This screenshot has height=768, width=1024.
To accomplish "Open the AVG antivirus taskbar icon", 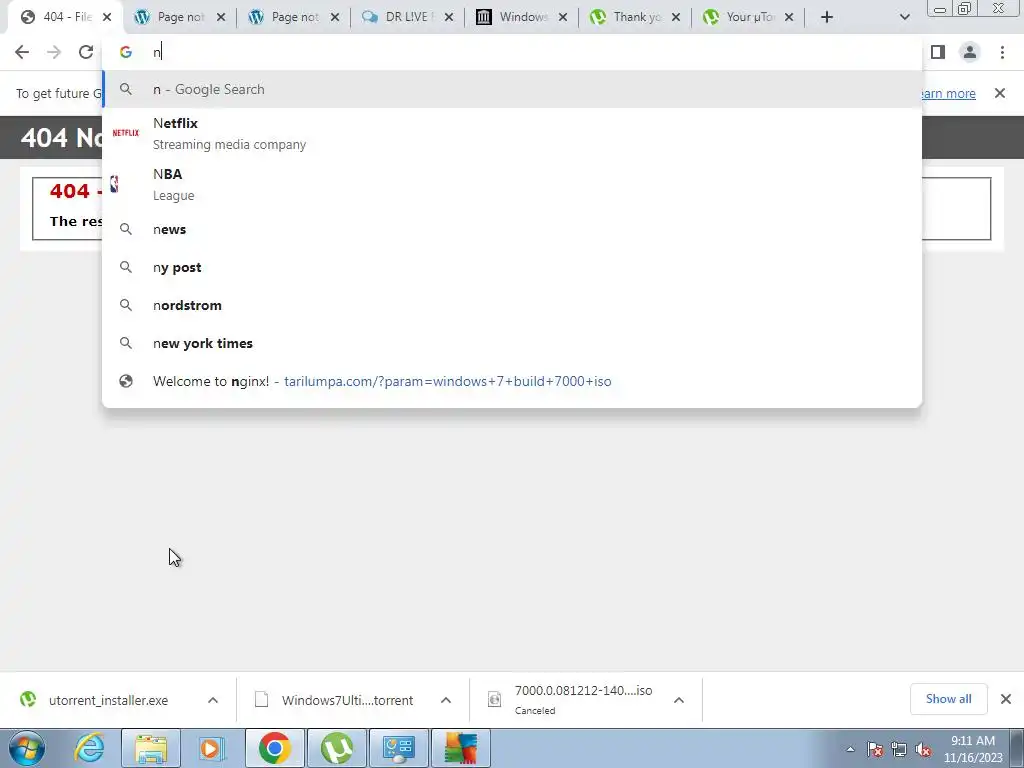I will pos(461,748).
